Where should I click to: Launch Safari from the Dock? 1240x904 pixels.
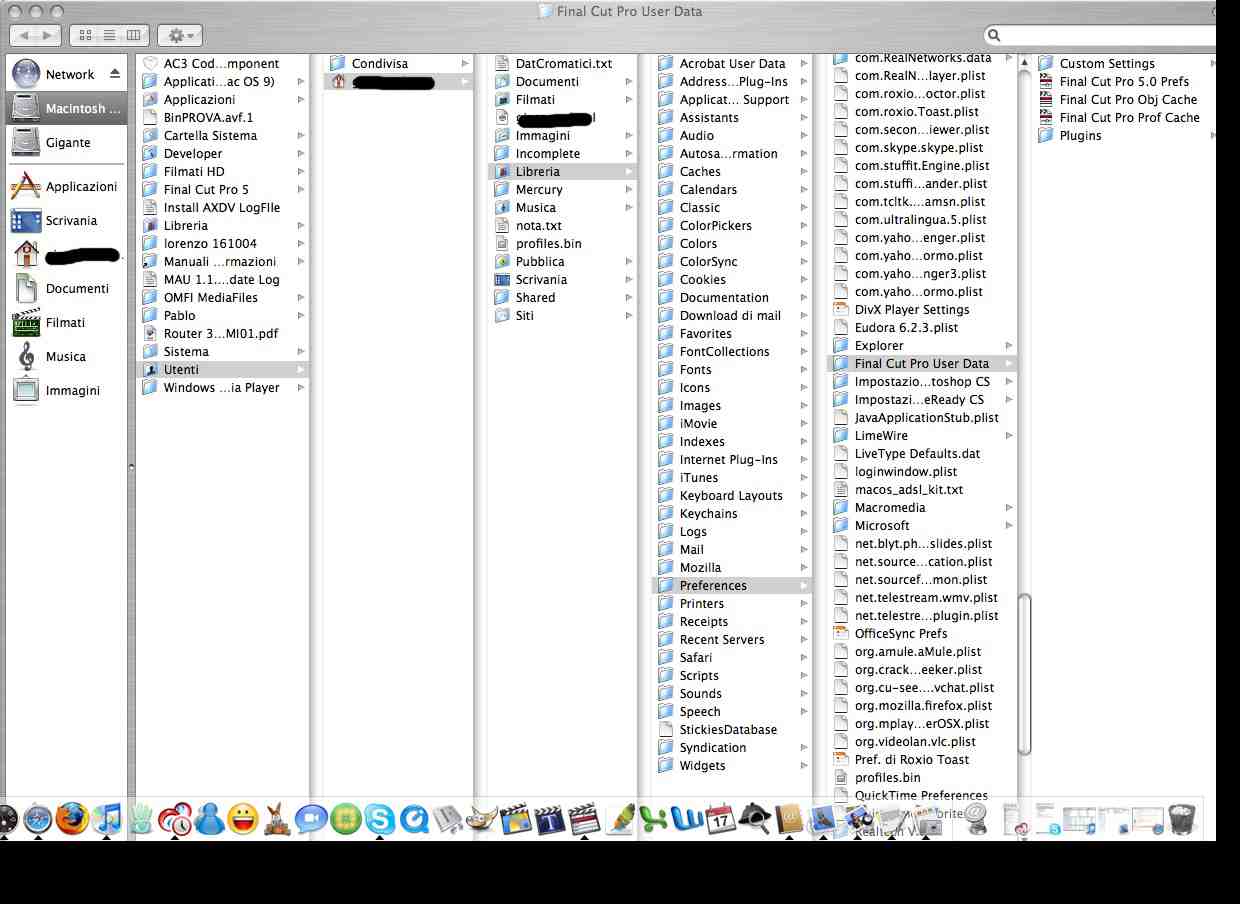click(38, 819)
